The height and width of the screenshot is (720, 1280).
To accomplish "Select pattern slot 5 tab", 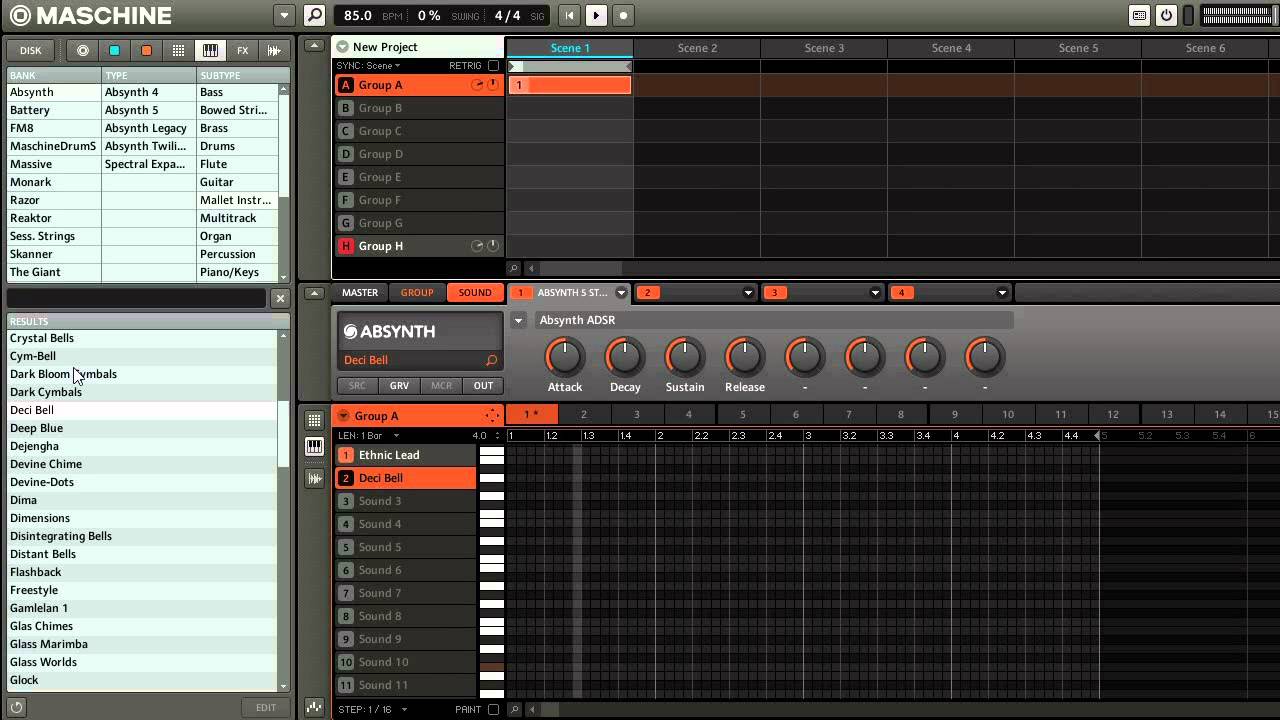I will pyautogui.click(x=742, y=415).
